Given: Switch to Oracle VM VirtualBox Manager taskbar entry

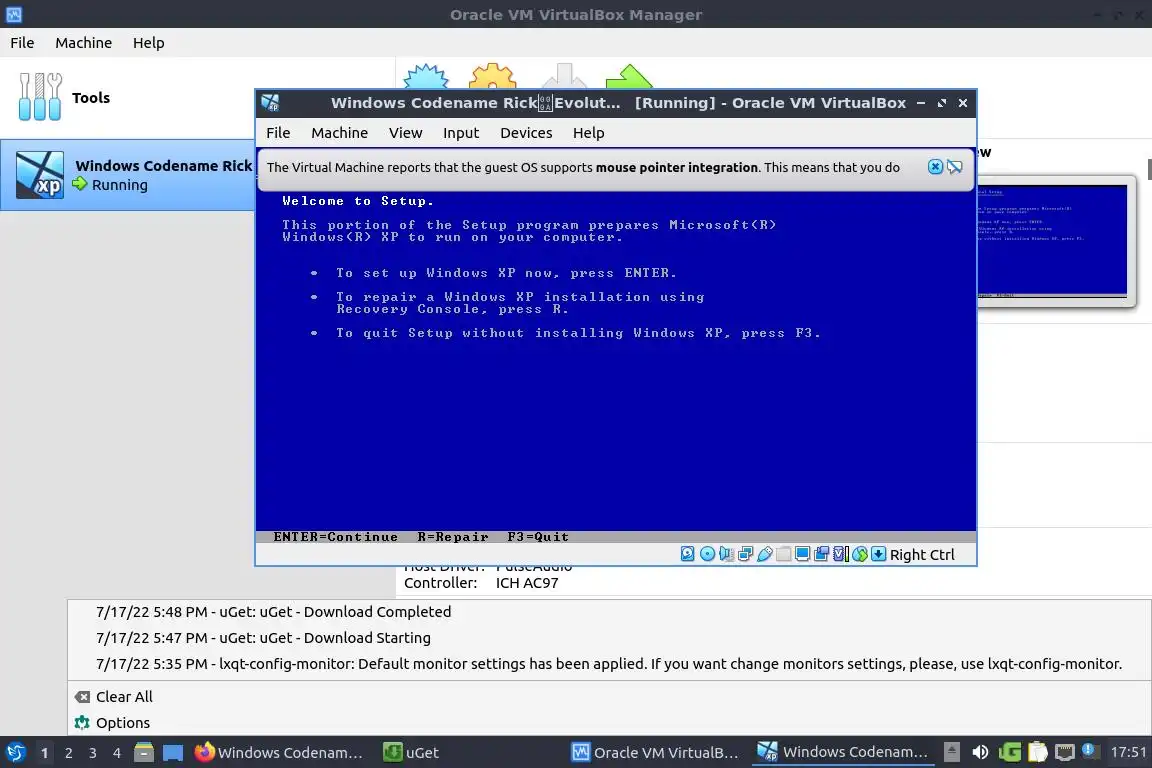Looking at the screenshot, I should pyautogui.click(x=656, y=752).
